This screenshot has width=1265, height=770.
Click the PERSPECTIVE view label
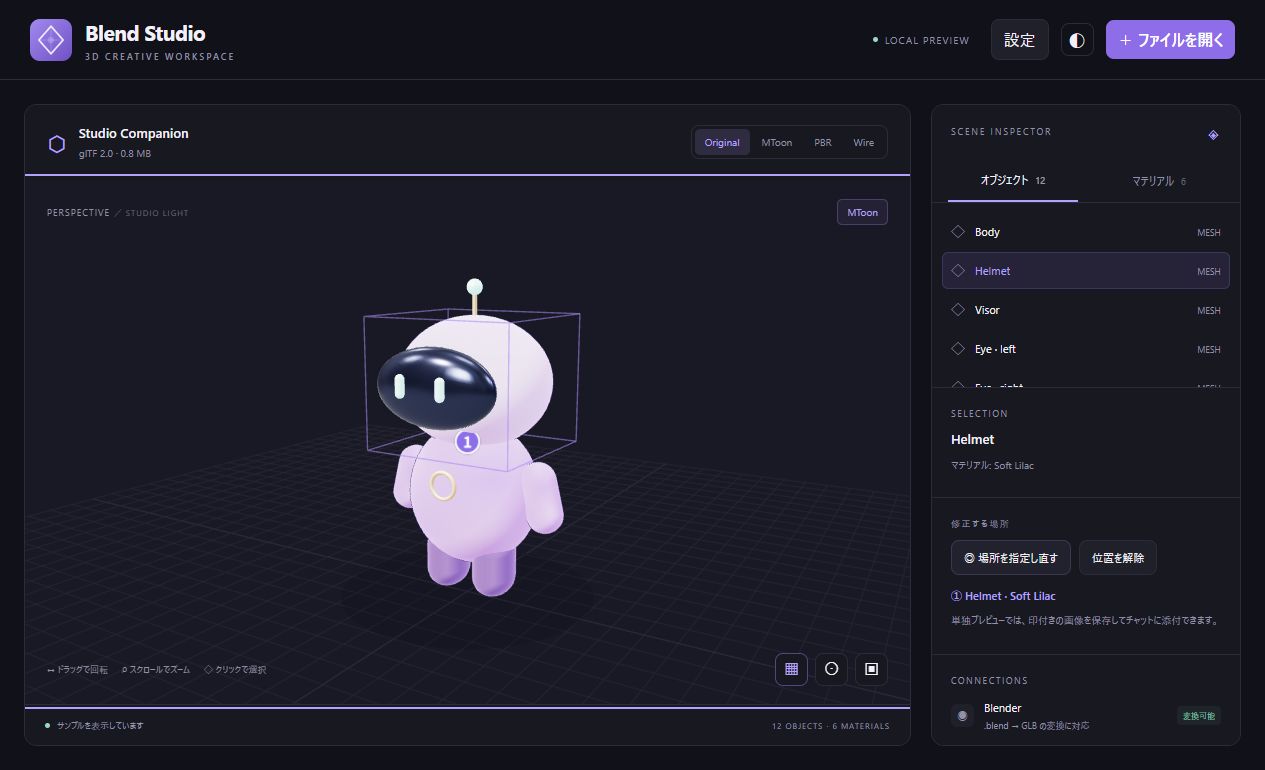78,213
